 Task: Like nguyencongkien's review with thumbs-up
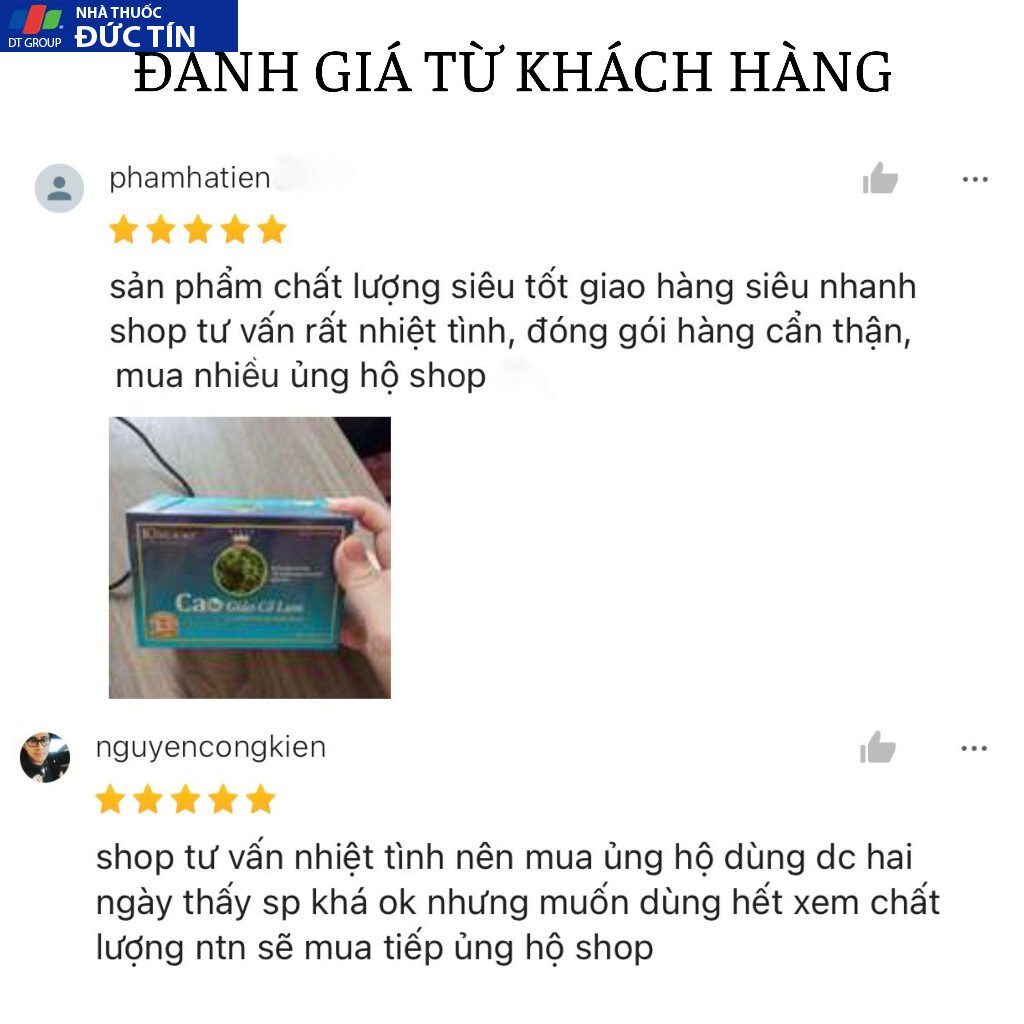877,748
